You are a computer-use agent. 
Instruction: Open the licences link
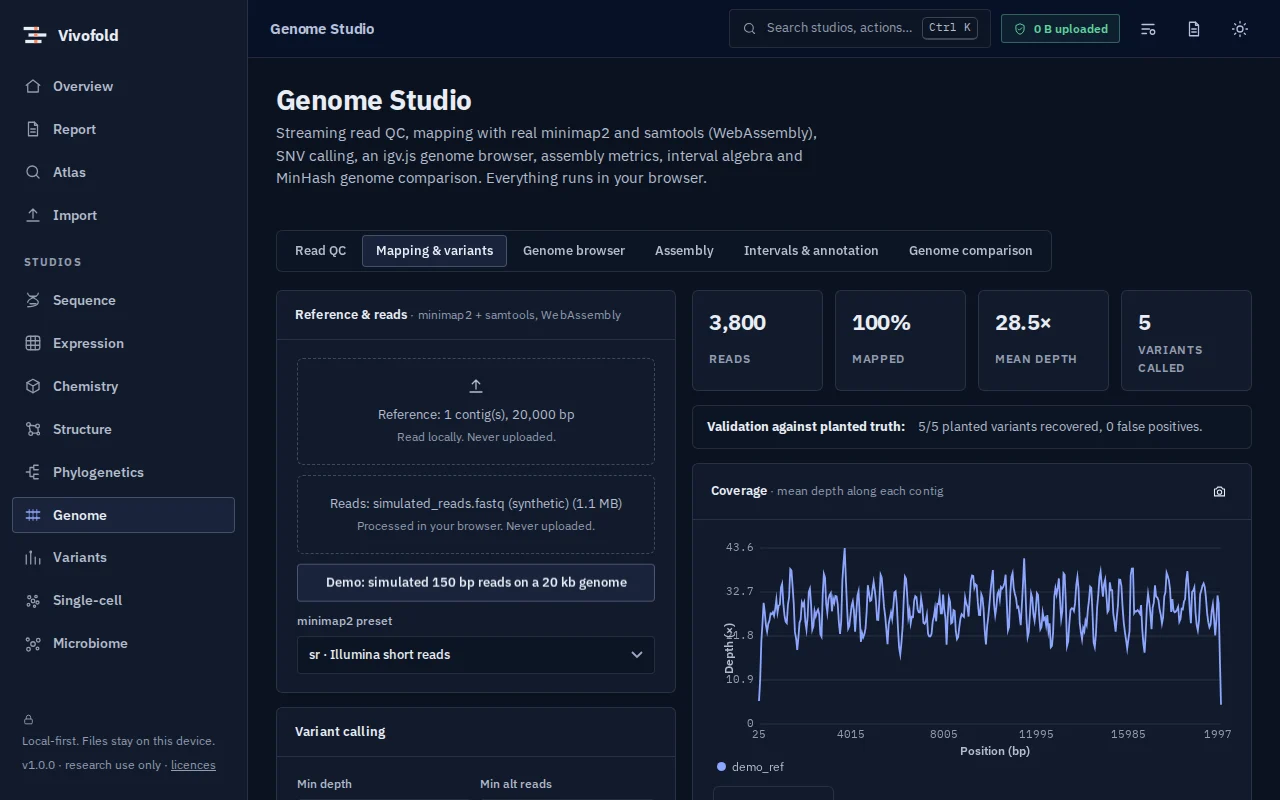click(193, 765)
